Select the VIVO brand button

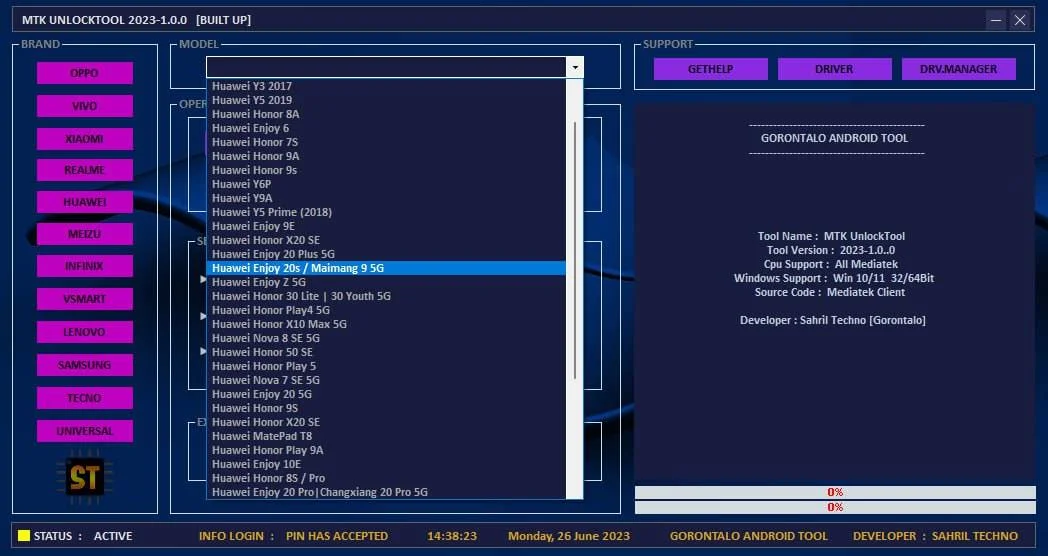[x=85, y=106]
